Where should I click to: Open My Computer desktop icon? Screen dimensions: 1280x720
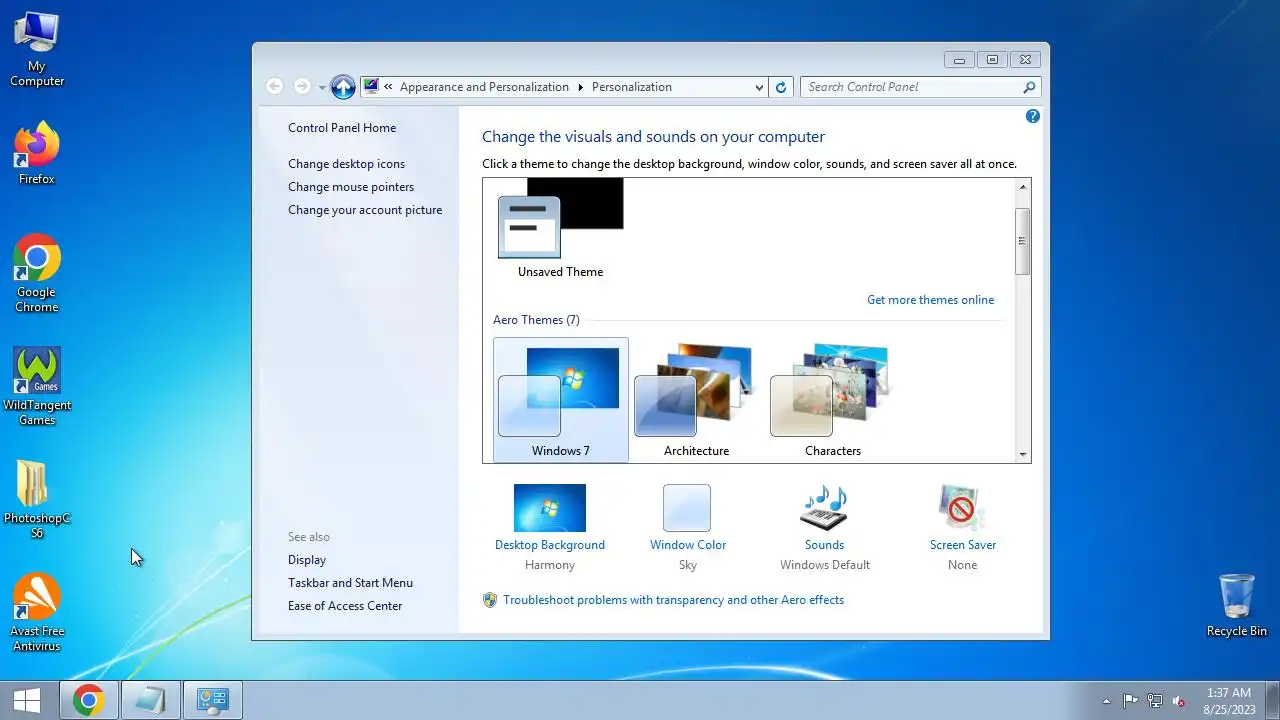coord(37,49)
